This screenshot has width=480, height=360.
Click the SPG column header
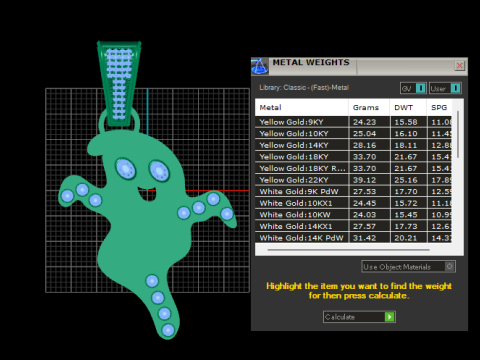point(439,107)
